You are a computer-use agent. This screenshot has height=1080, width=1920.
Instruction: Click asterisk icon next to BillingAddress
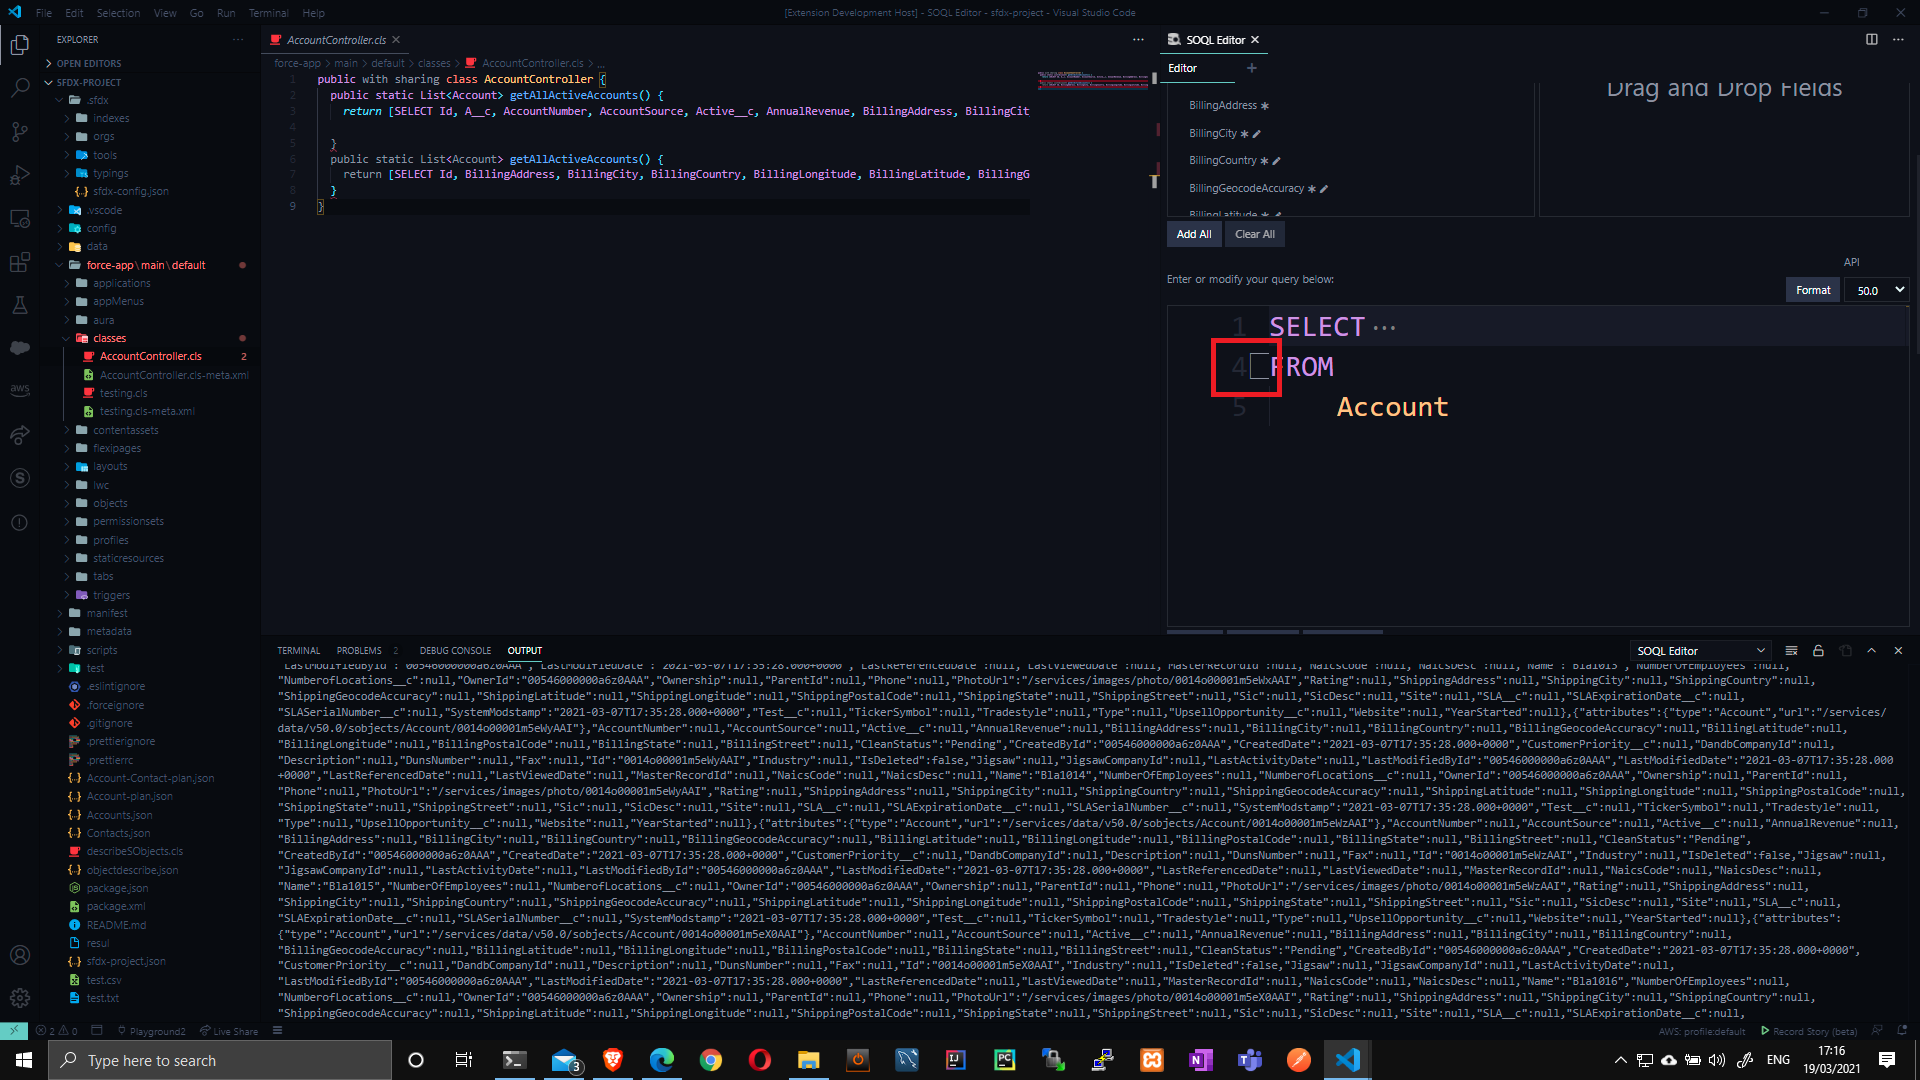[1265, 106]
